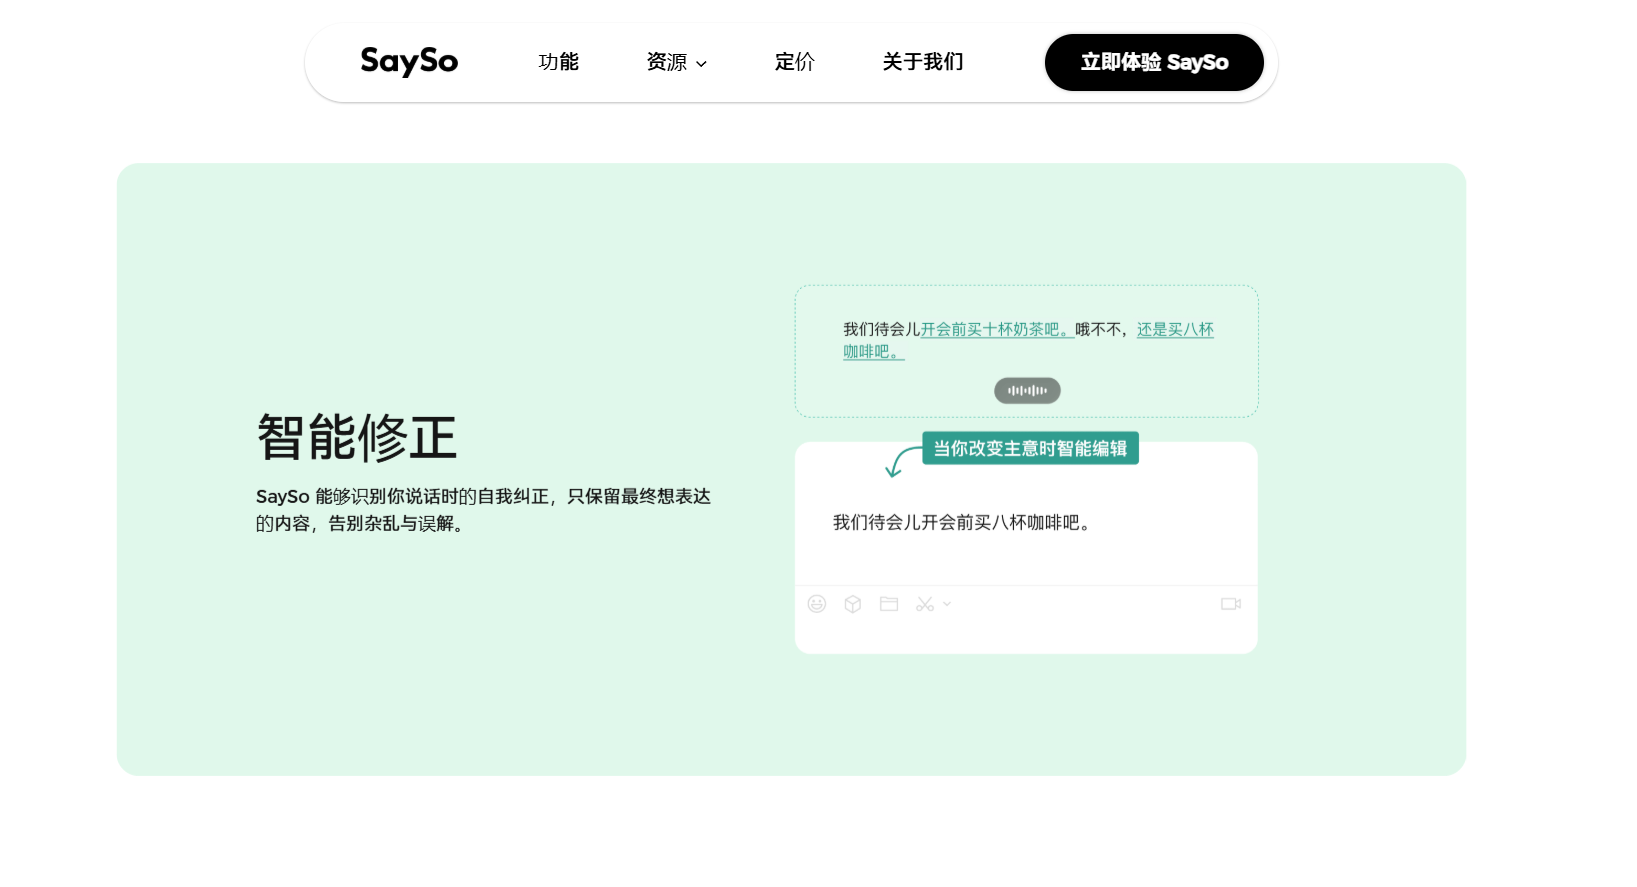Click the 3D cube icon
Image resolution: width=1637 pixels, height=887 pixels.
tap(853, 604)
